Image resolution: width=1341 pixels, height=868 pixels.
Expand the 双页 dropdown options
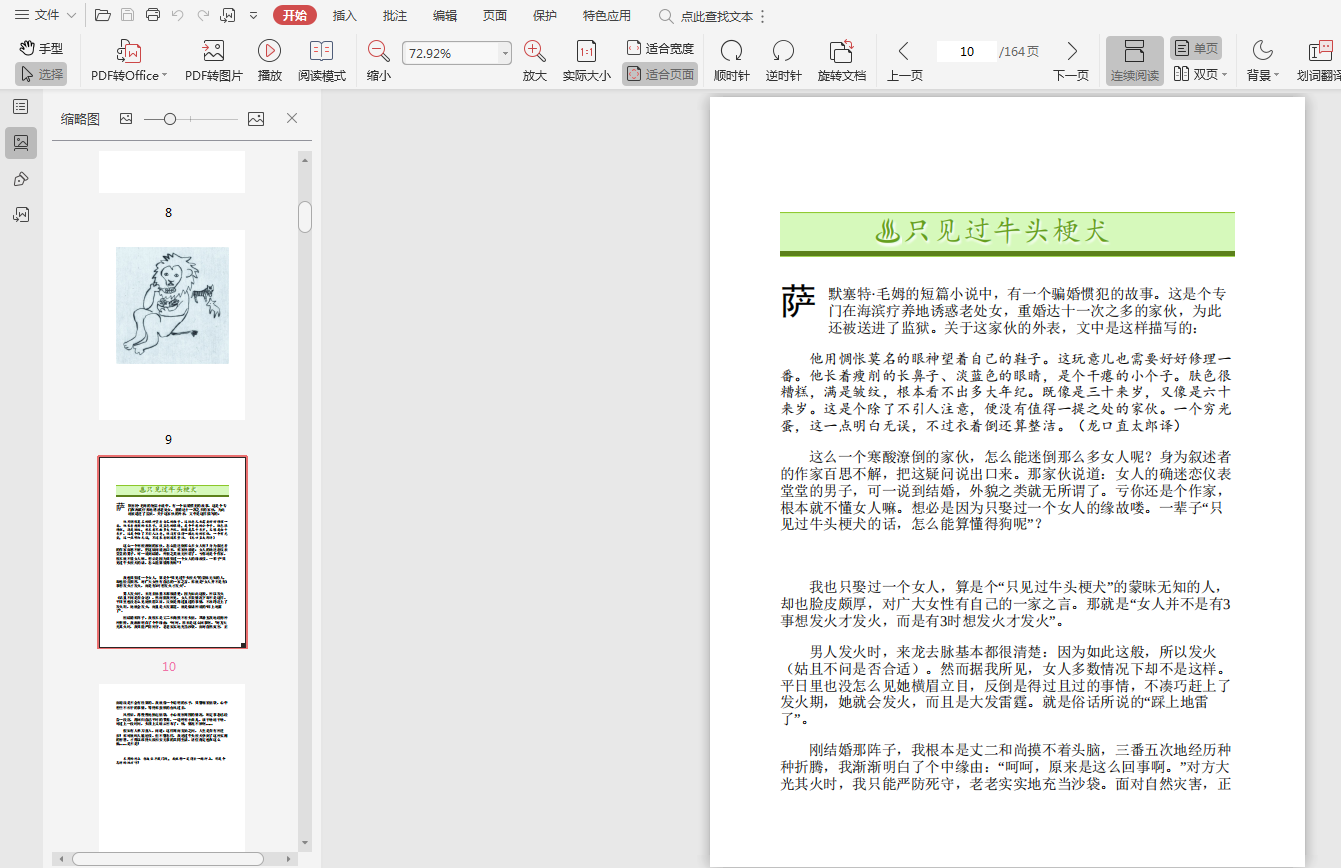pyautogui.click(x=1224, y=75)
